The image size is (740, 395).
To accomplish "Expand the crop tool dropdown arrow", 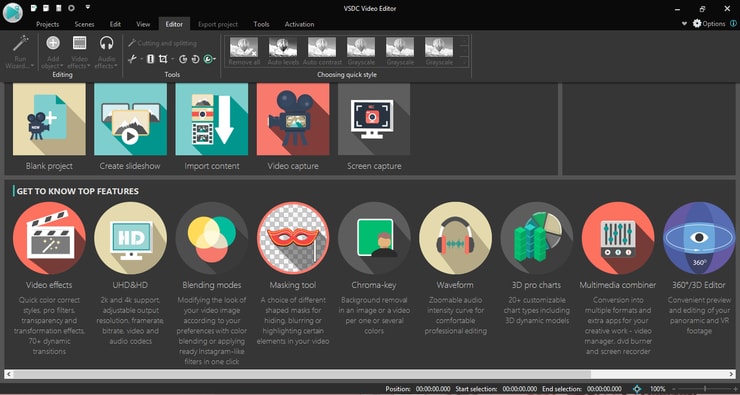I will point(172,59).
